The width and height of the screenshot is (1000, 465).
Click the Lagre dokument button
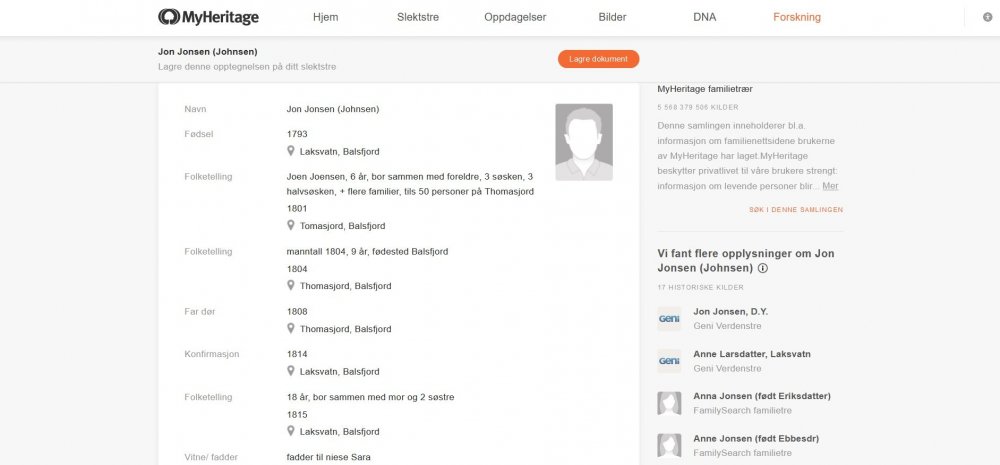point(598,59)
